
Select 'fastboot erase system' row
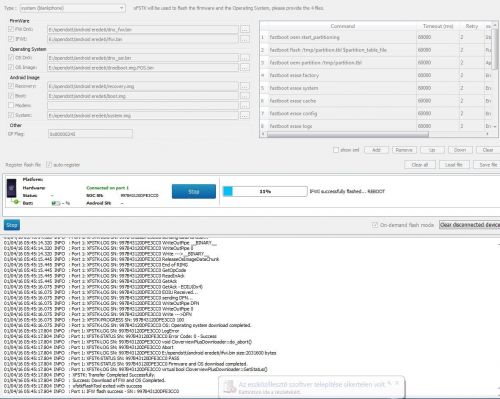(x=376, y=88)
